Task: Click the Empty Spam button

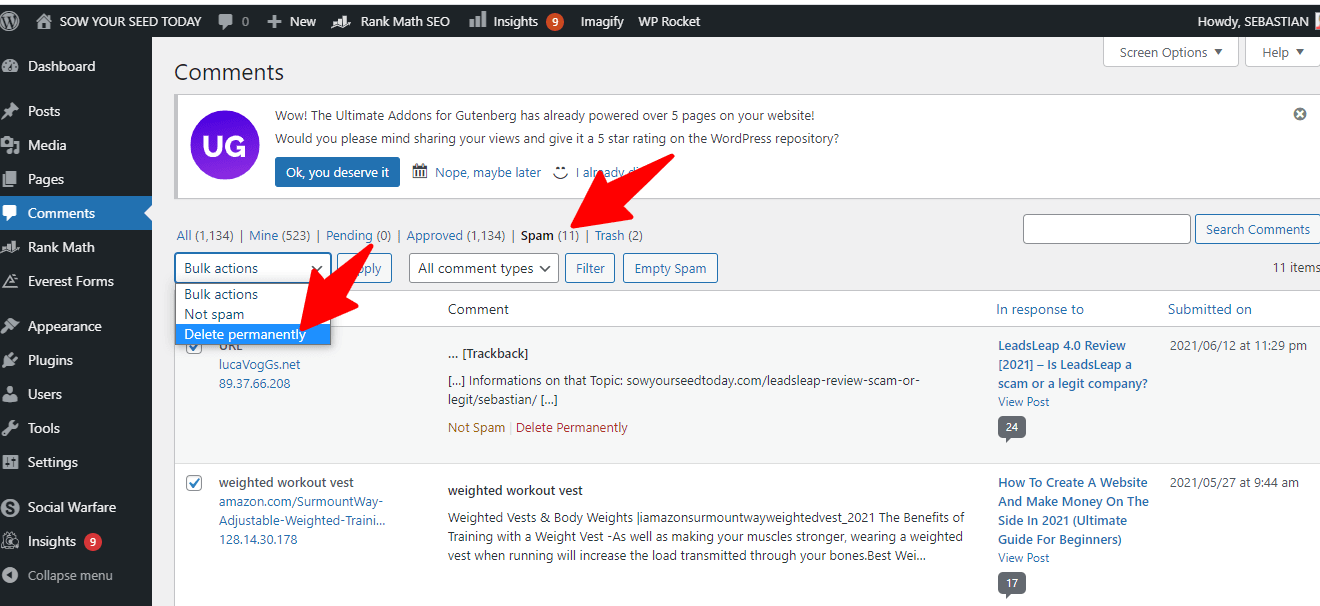Action: coord(670,268)
